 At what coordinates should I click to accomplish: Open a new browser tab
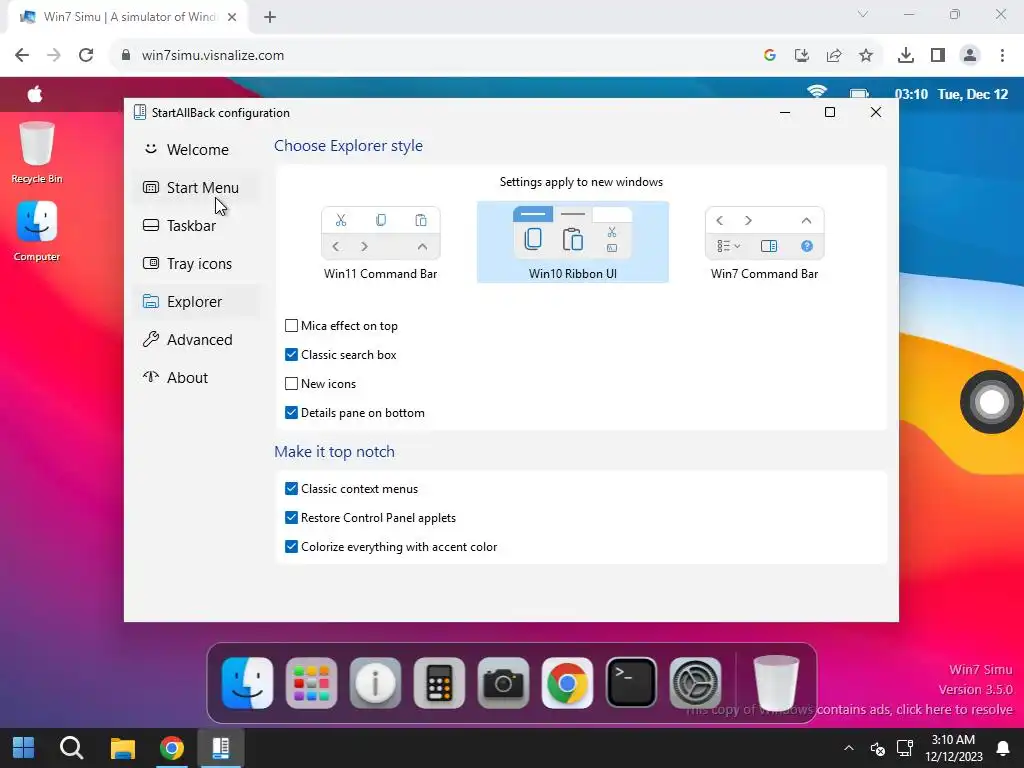coord(270,17)
